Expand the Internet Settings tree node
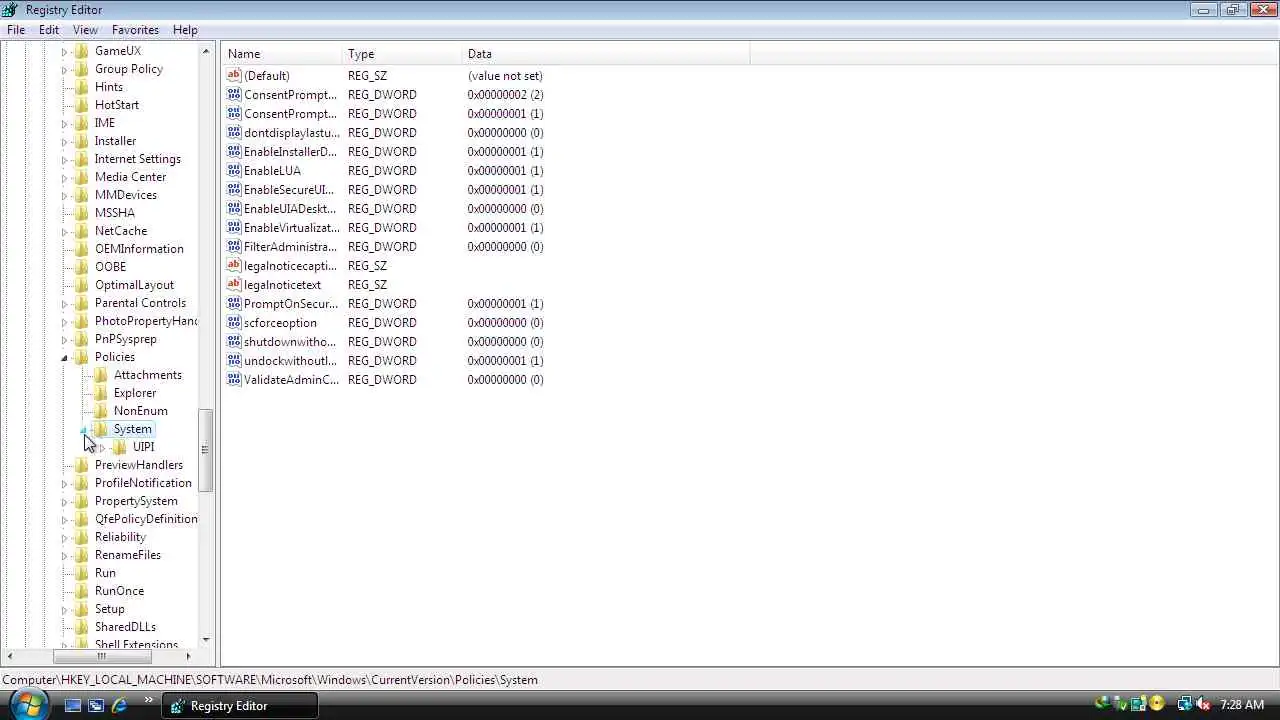The width and height of the screenshot is (1280, 720). click(64, 159)
